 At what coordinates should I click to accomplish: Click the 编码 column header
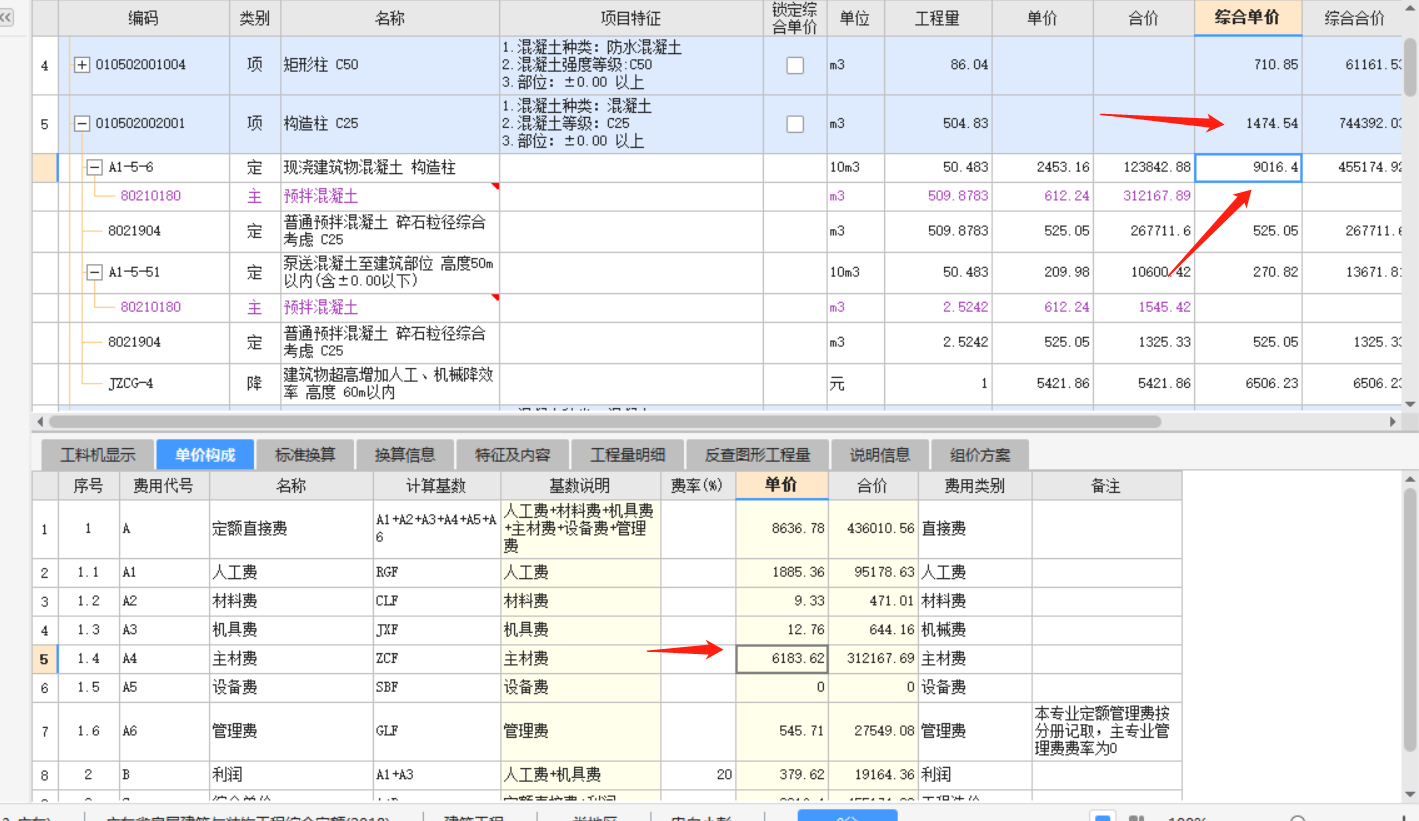(143, 18)
